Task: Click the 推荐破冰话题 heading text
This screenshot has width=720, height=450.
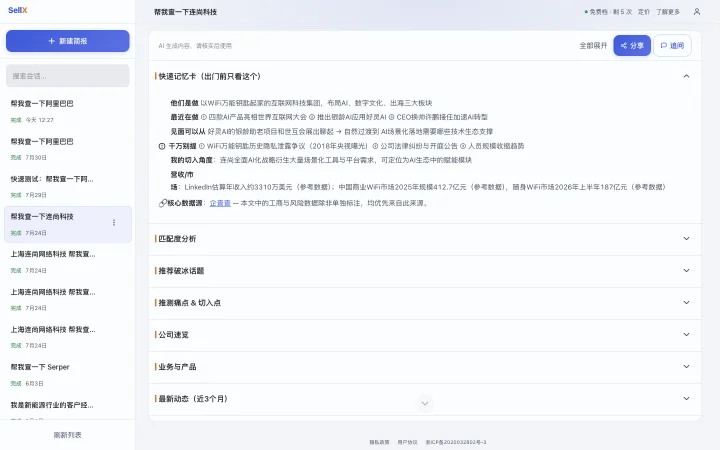Action: [181, 270]
